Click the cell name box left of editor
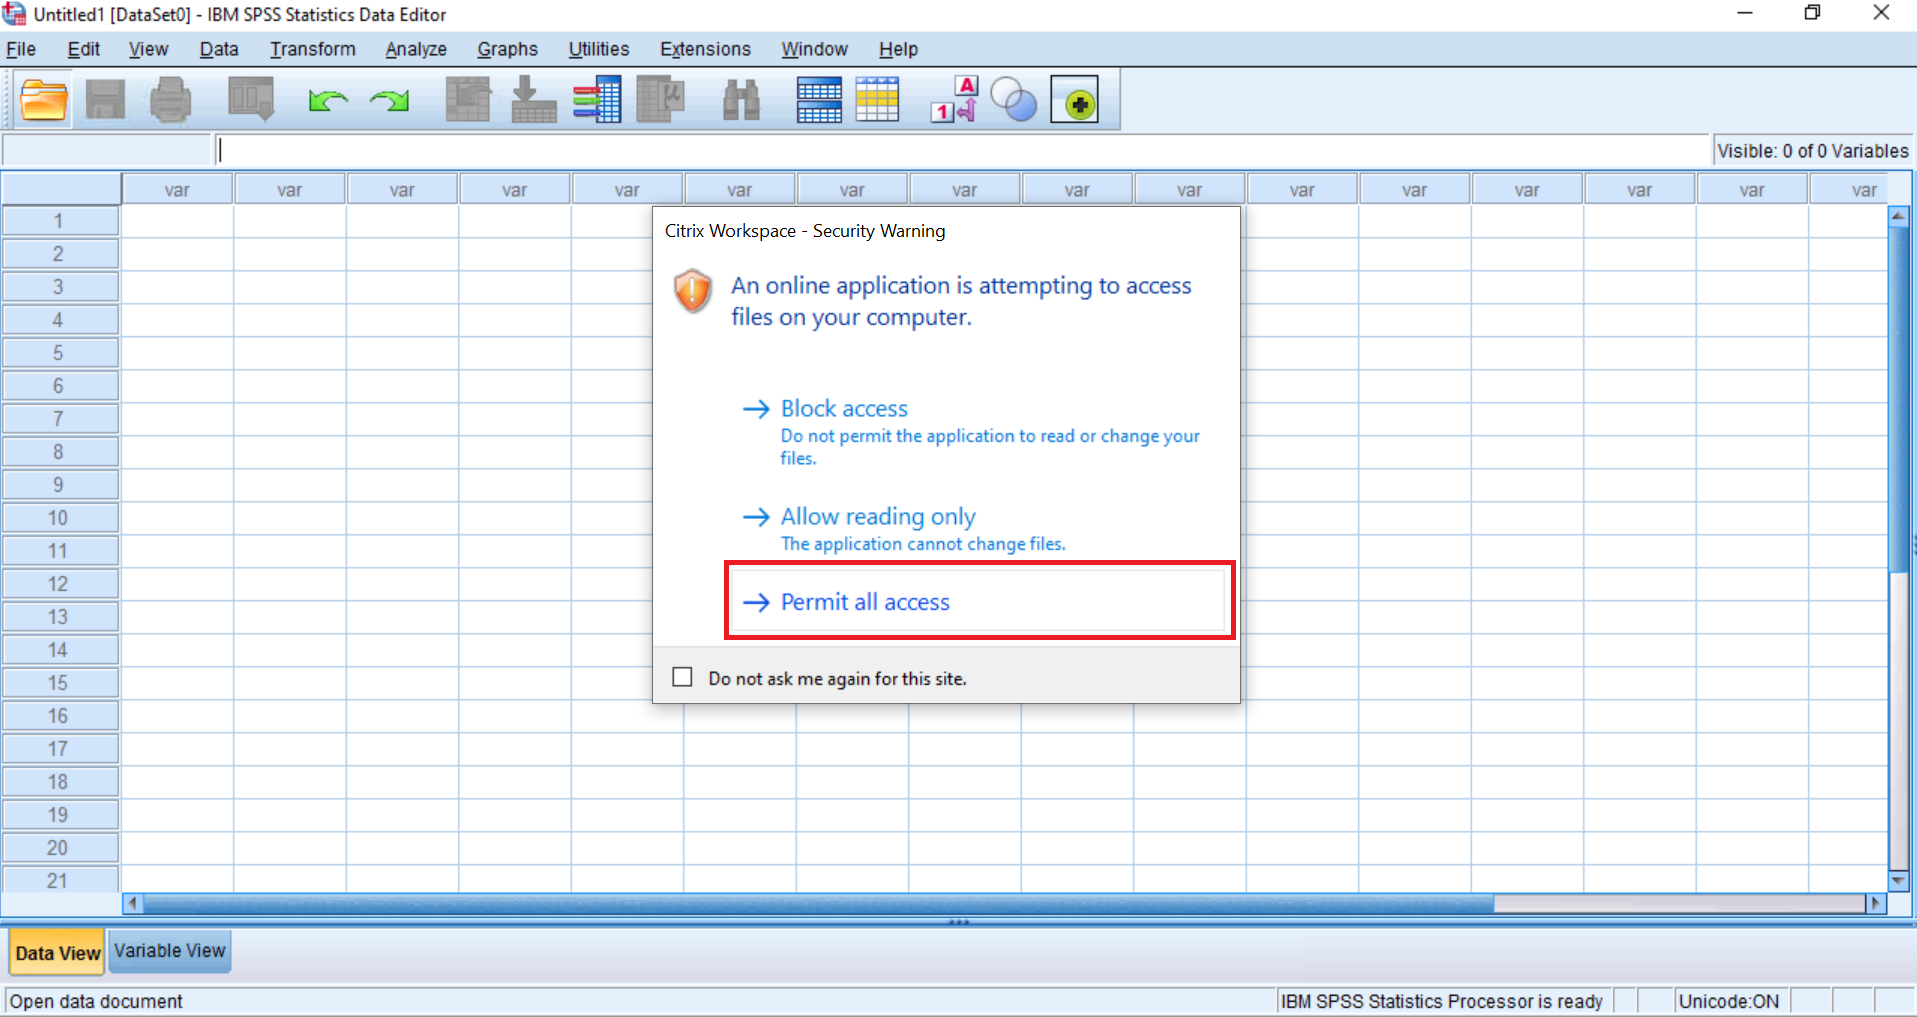This screenshot has width=1917, height=1017. click(x=107, y=150)
